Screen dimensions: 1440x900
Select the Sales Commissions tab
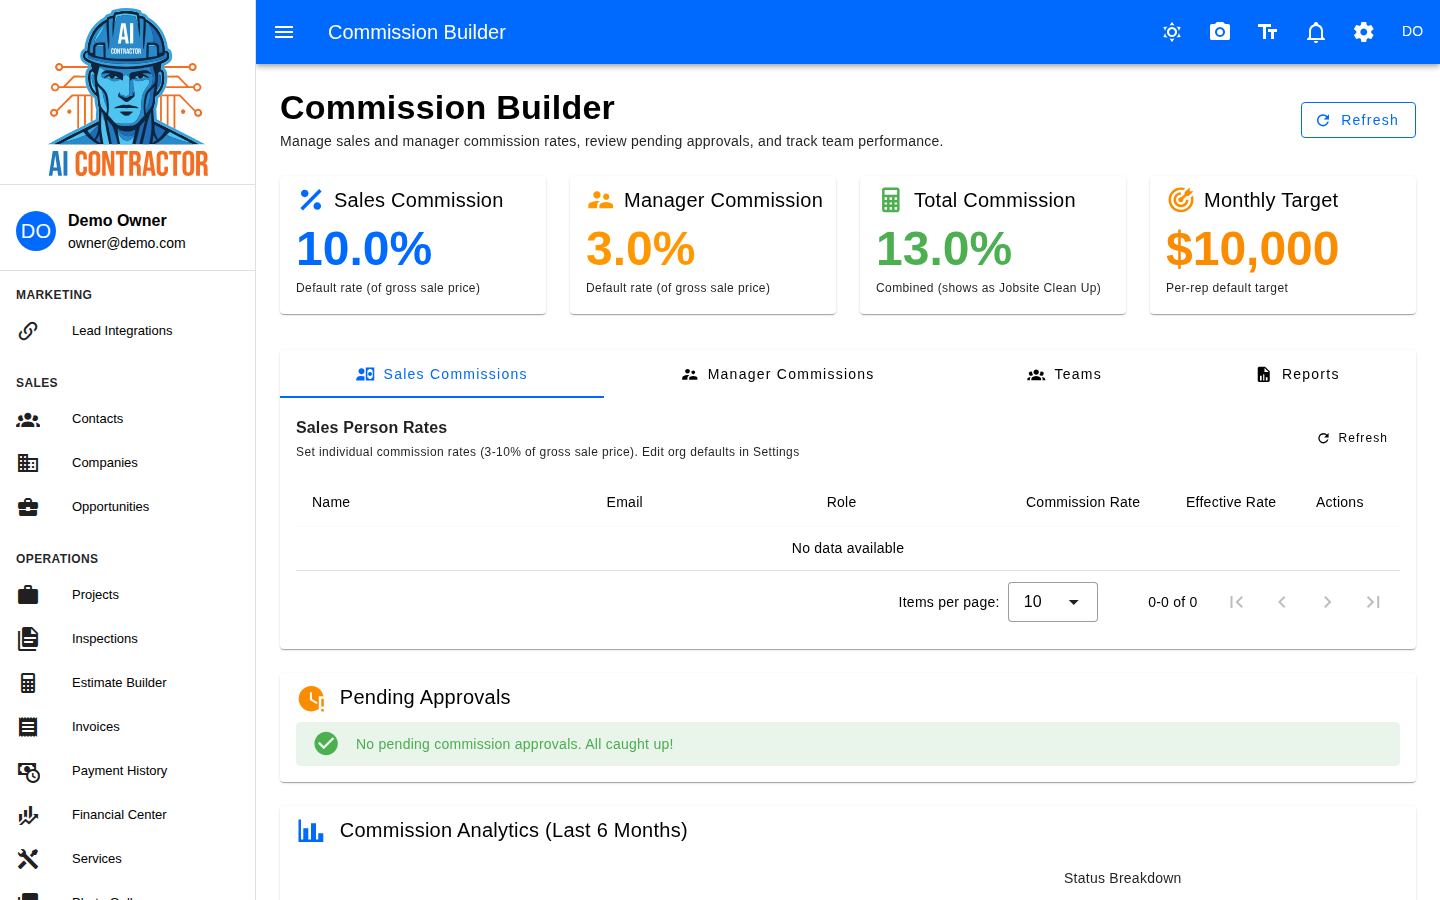click(442, 374)
